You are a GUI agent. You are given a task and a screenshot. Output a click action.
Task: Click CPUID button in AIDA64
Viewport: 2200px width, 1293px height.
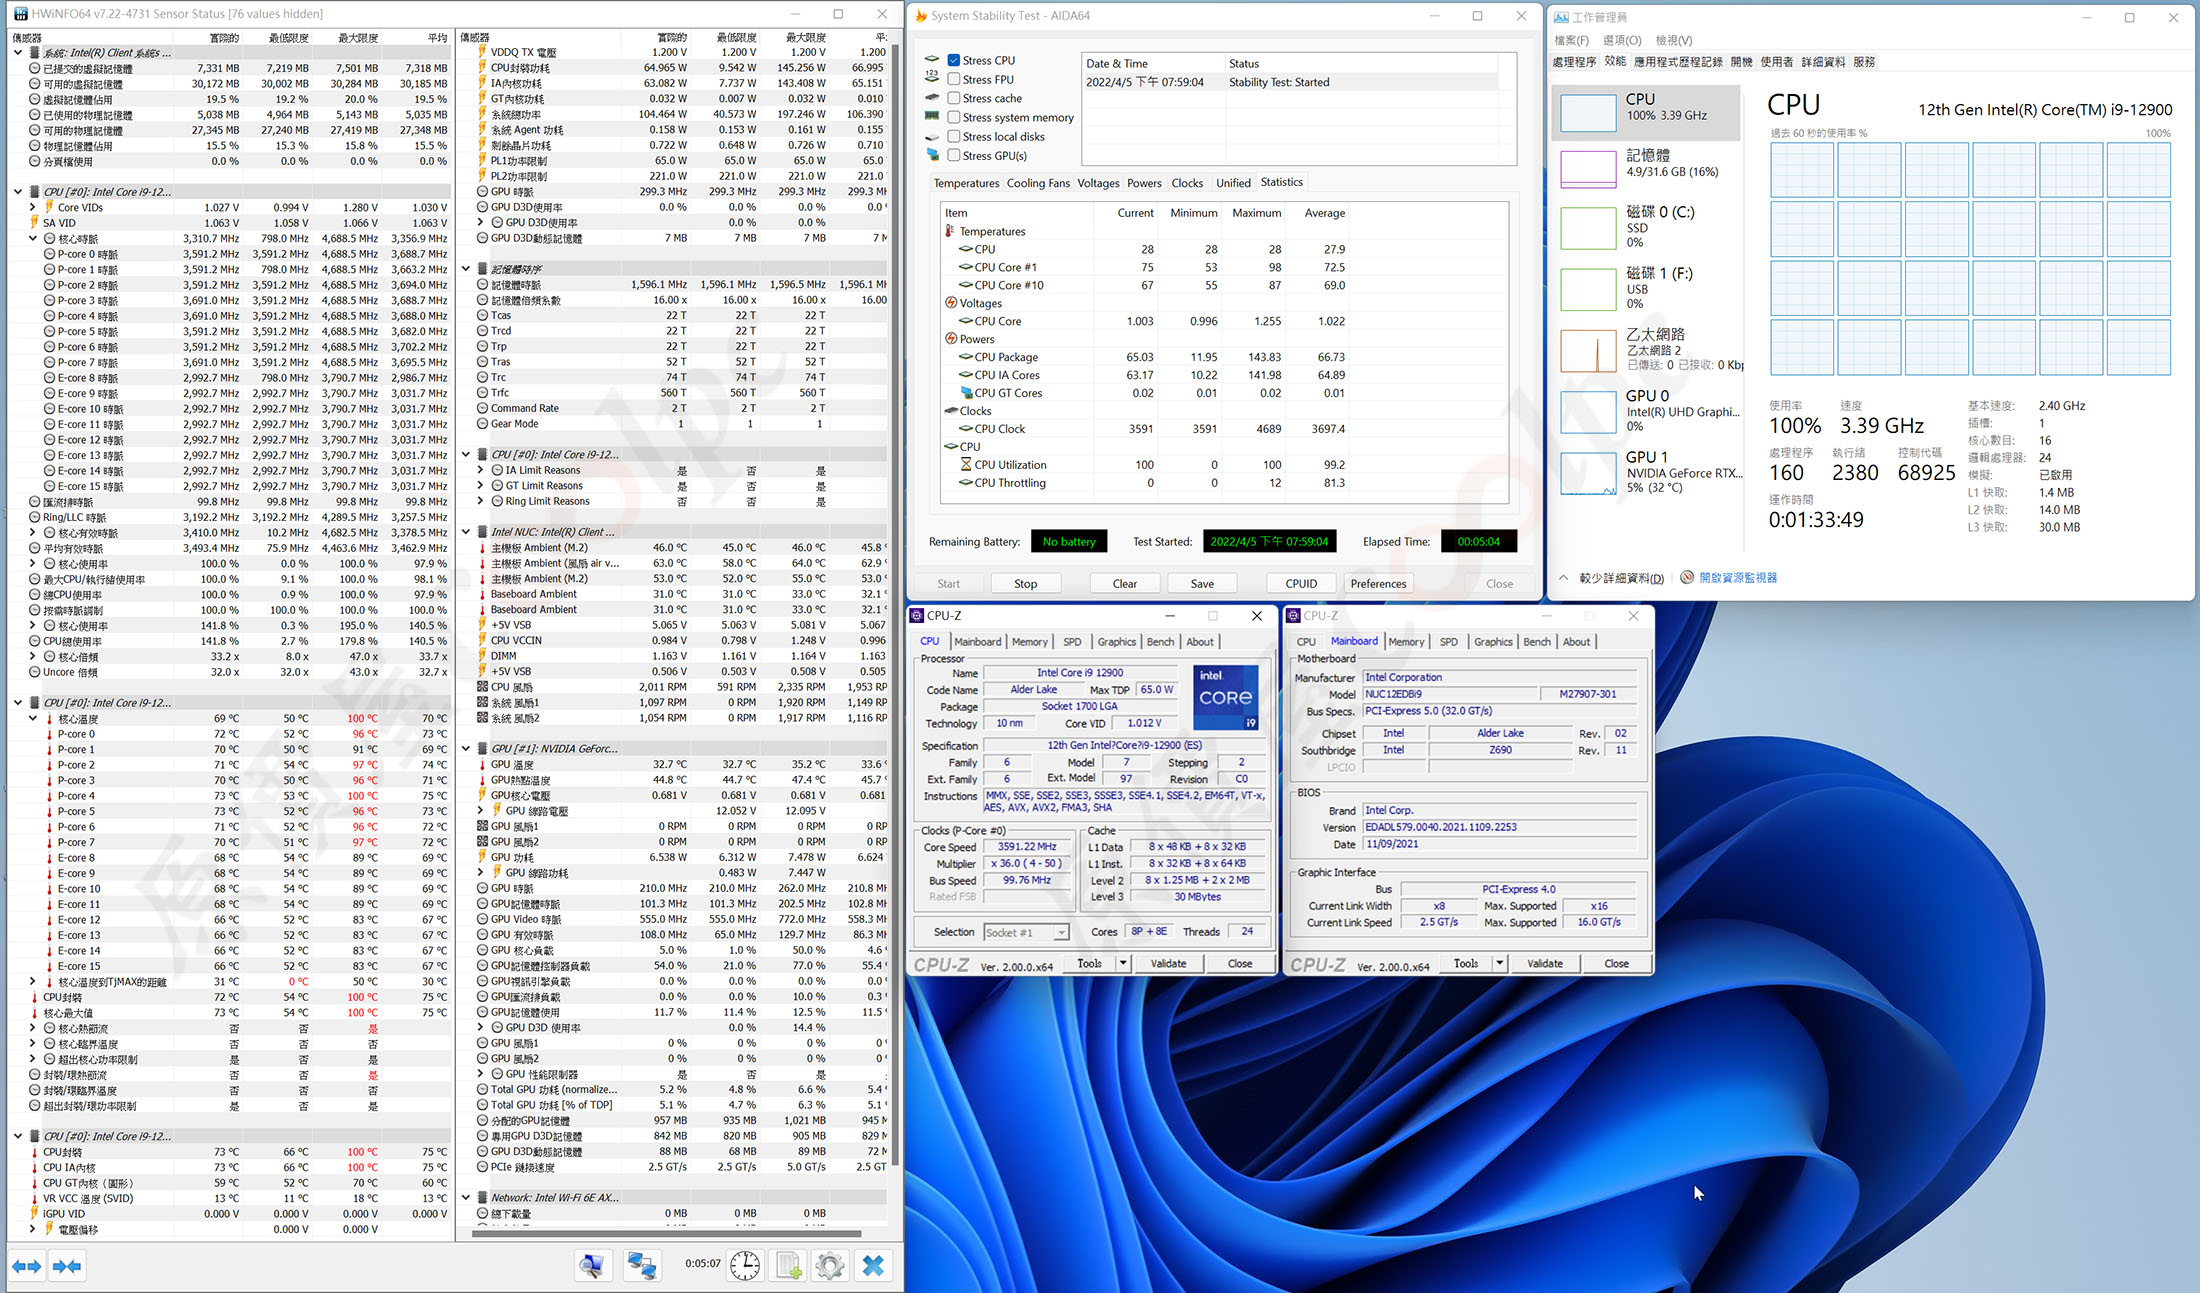(1300, 583)
